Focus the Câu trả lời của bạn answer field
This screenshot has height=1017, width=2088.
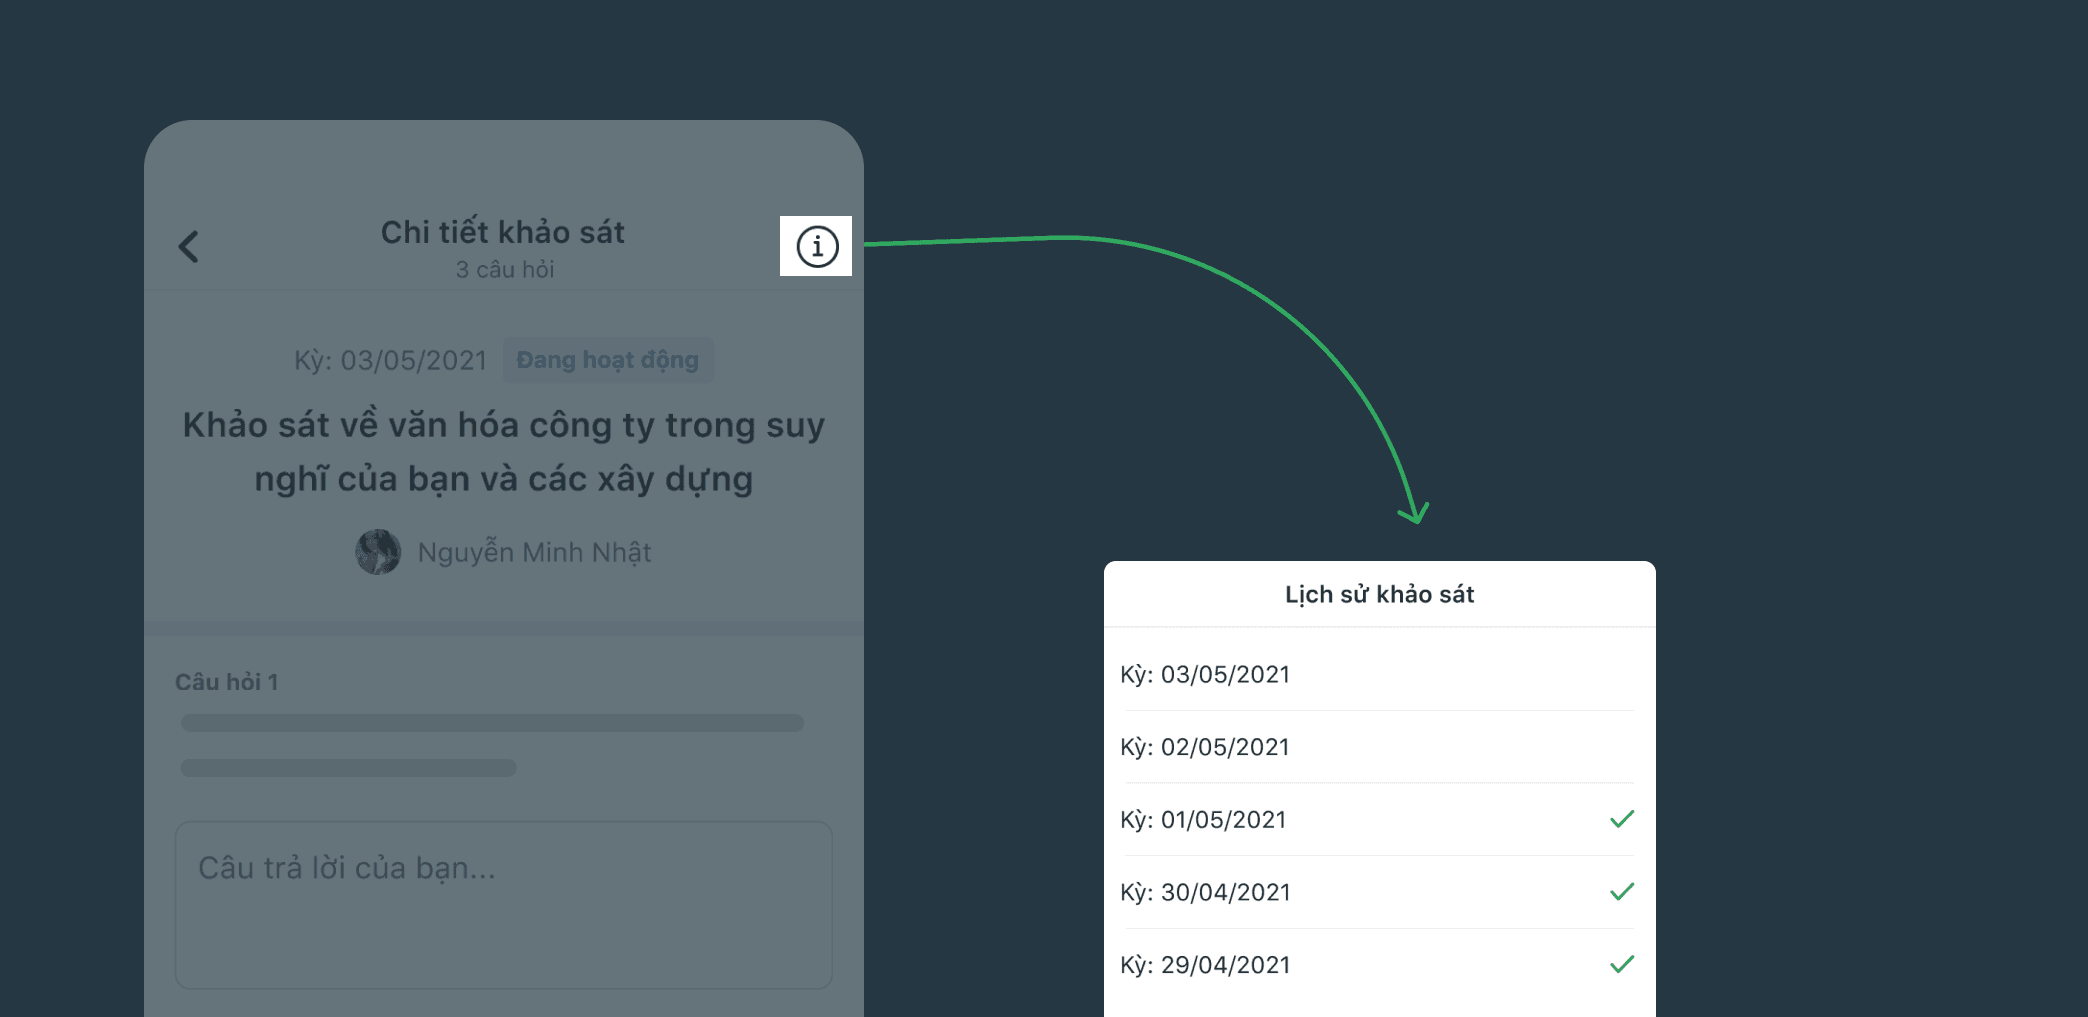tap(504, 905)
